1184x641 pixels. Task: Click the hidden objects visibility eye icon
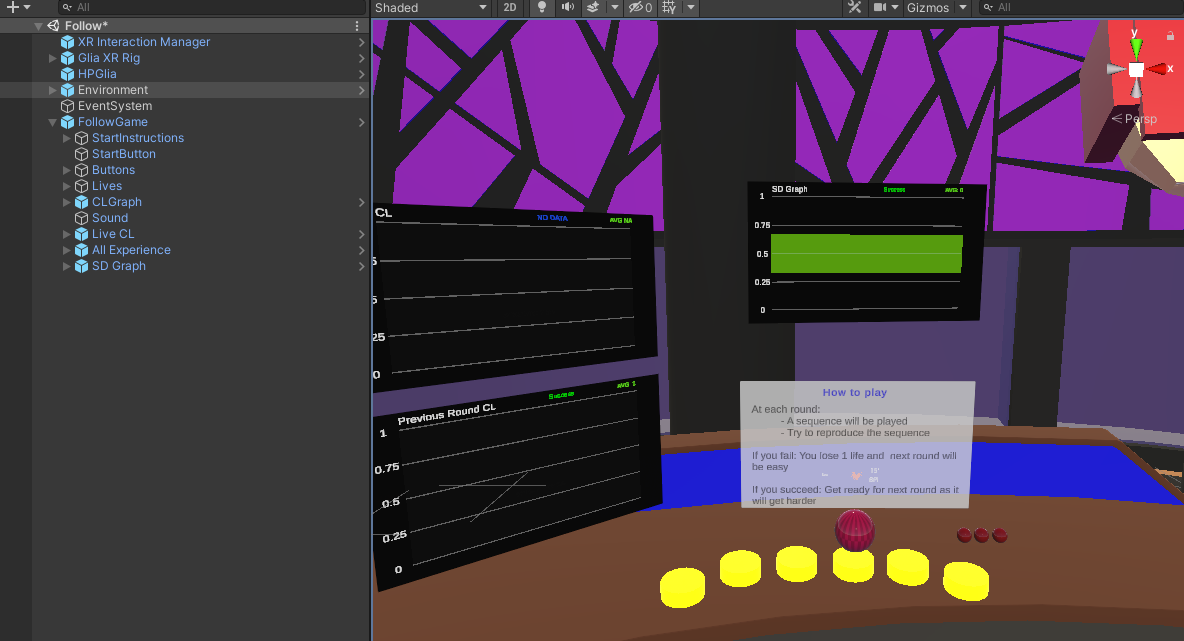tap(638, 8)
